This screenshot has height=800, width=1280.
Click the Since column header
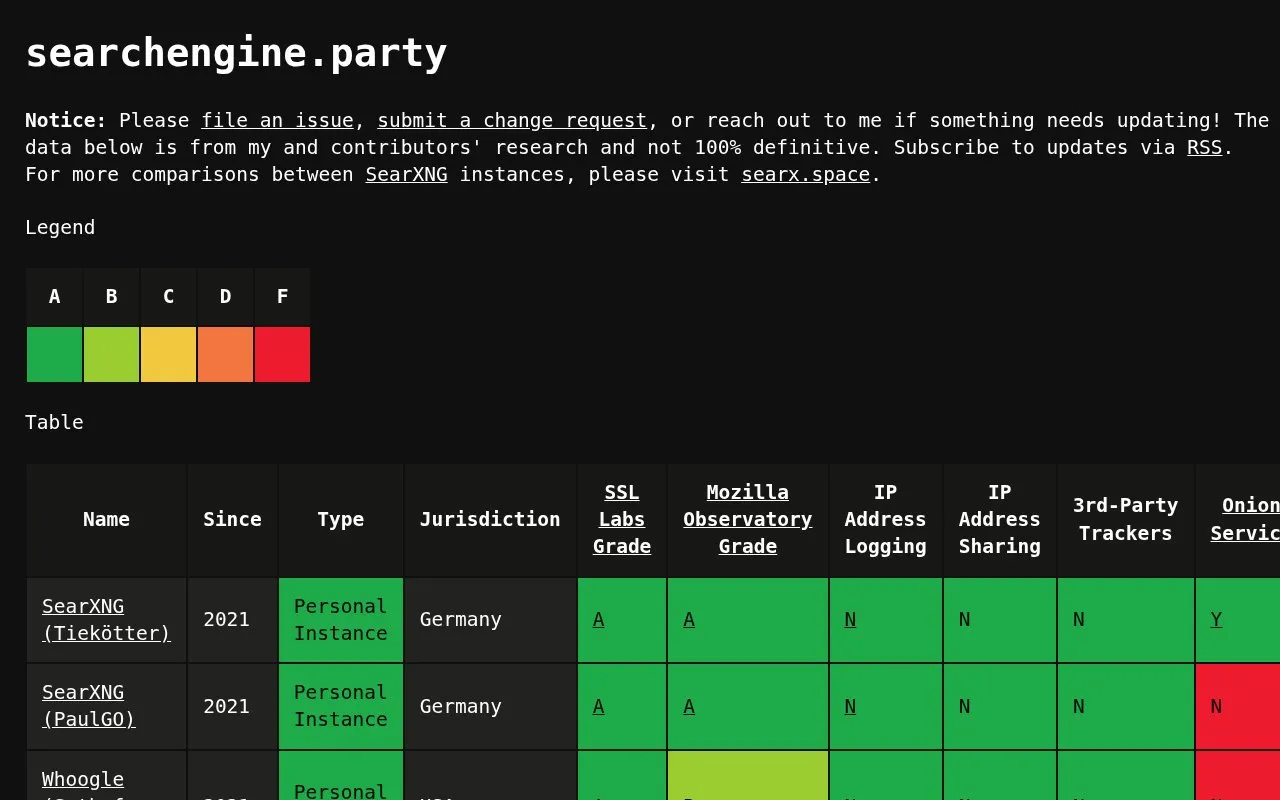232,519
